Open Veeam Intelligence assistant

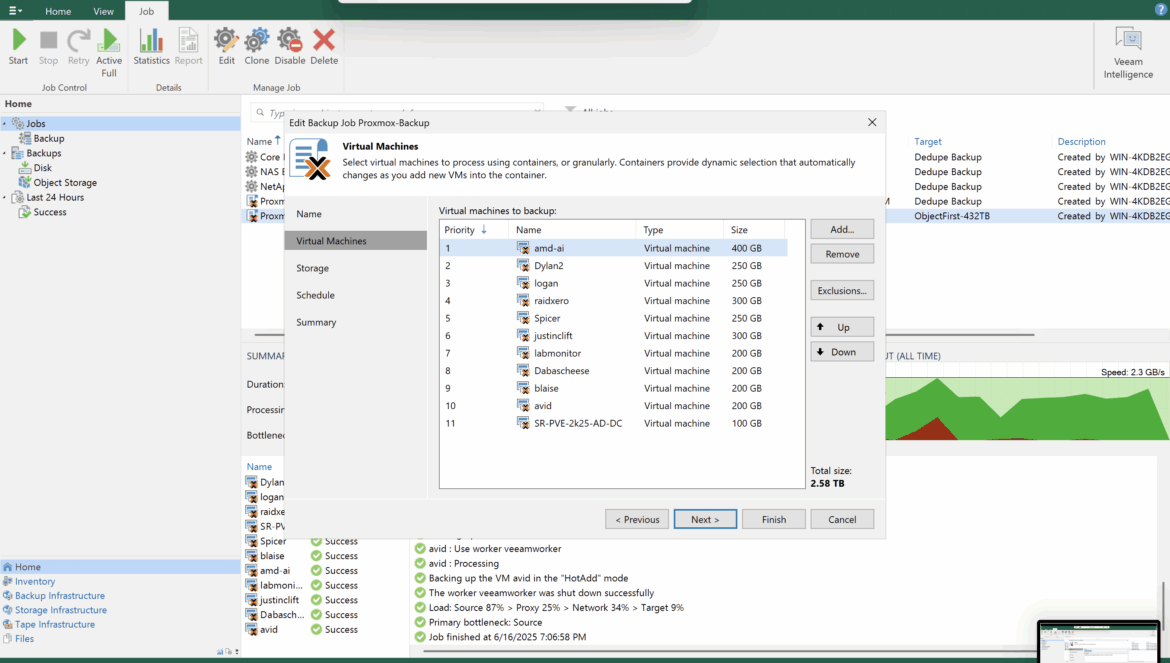click(x=1128, y=52)
